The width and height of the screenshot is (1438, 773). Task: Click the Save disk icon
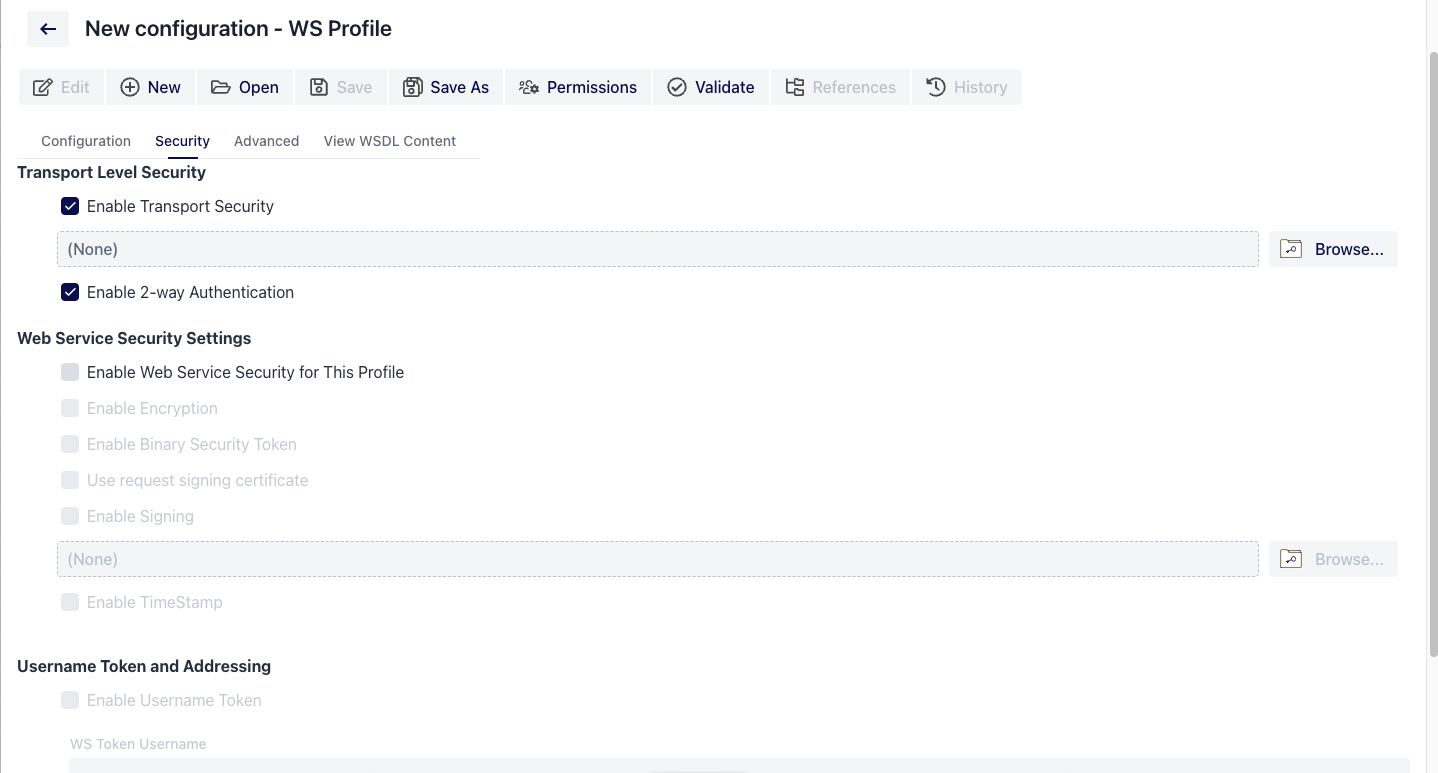coord(317,87)
